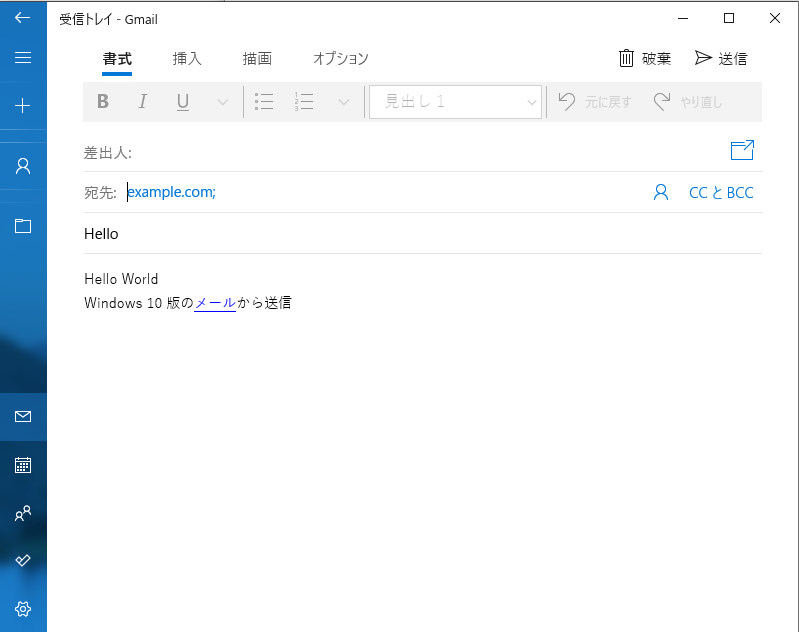Open the To Do checkmark icon

point(22,561)
